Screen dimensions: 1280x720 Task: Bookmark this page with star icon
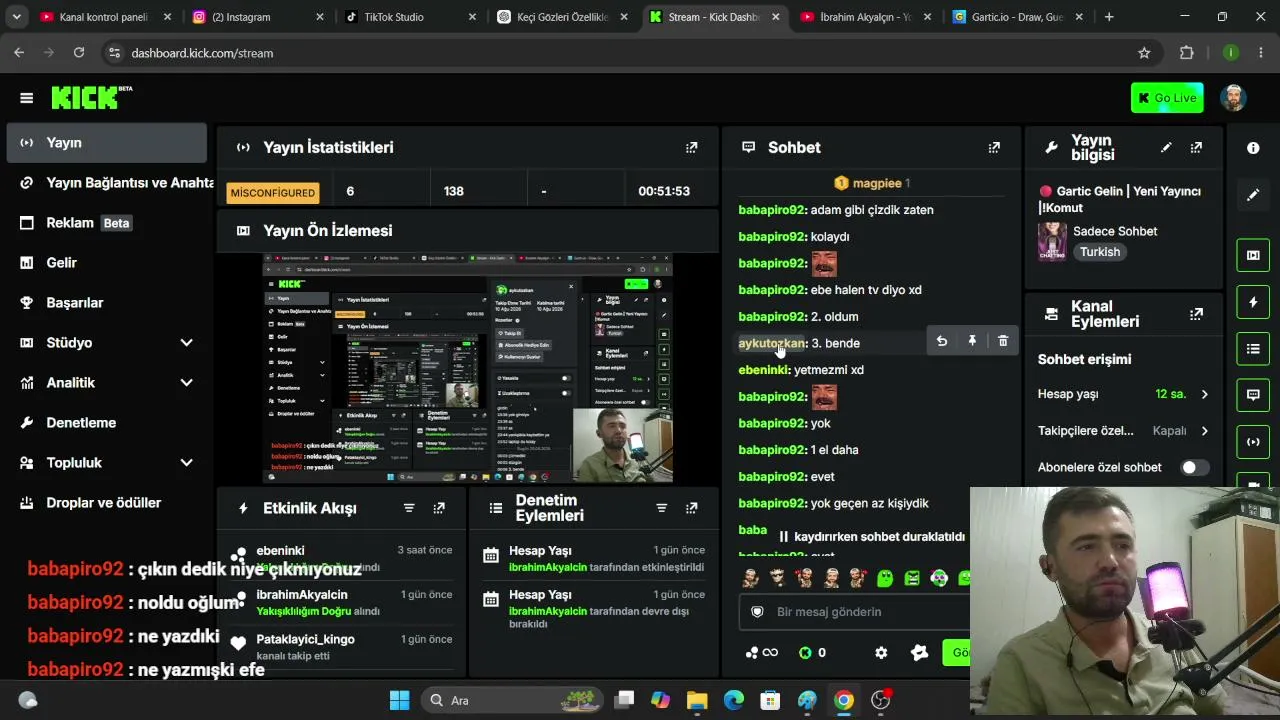coord(1144,53)
